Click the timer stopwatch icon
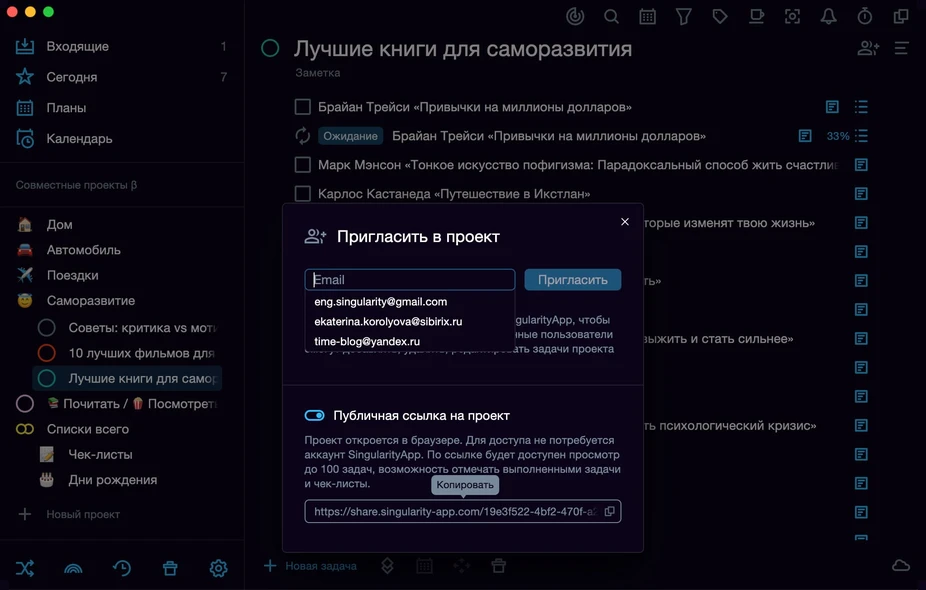This screenshot has height=590, width=926. (865, 17)
